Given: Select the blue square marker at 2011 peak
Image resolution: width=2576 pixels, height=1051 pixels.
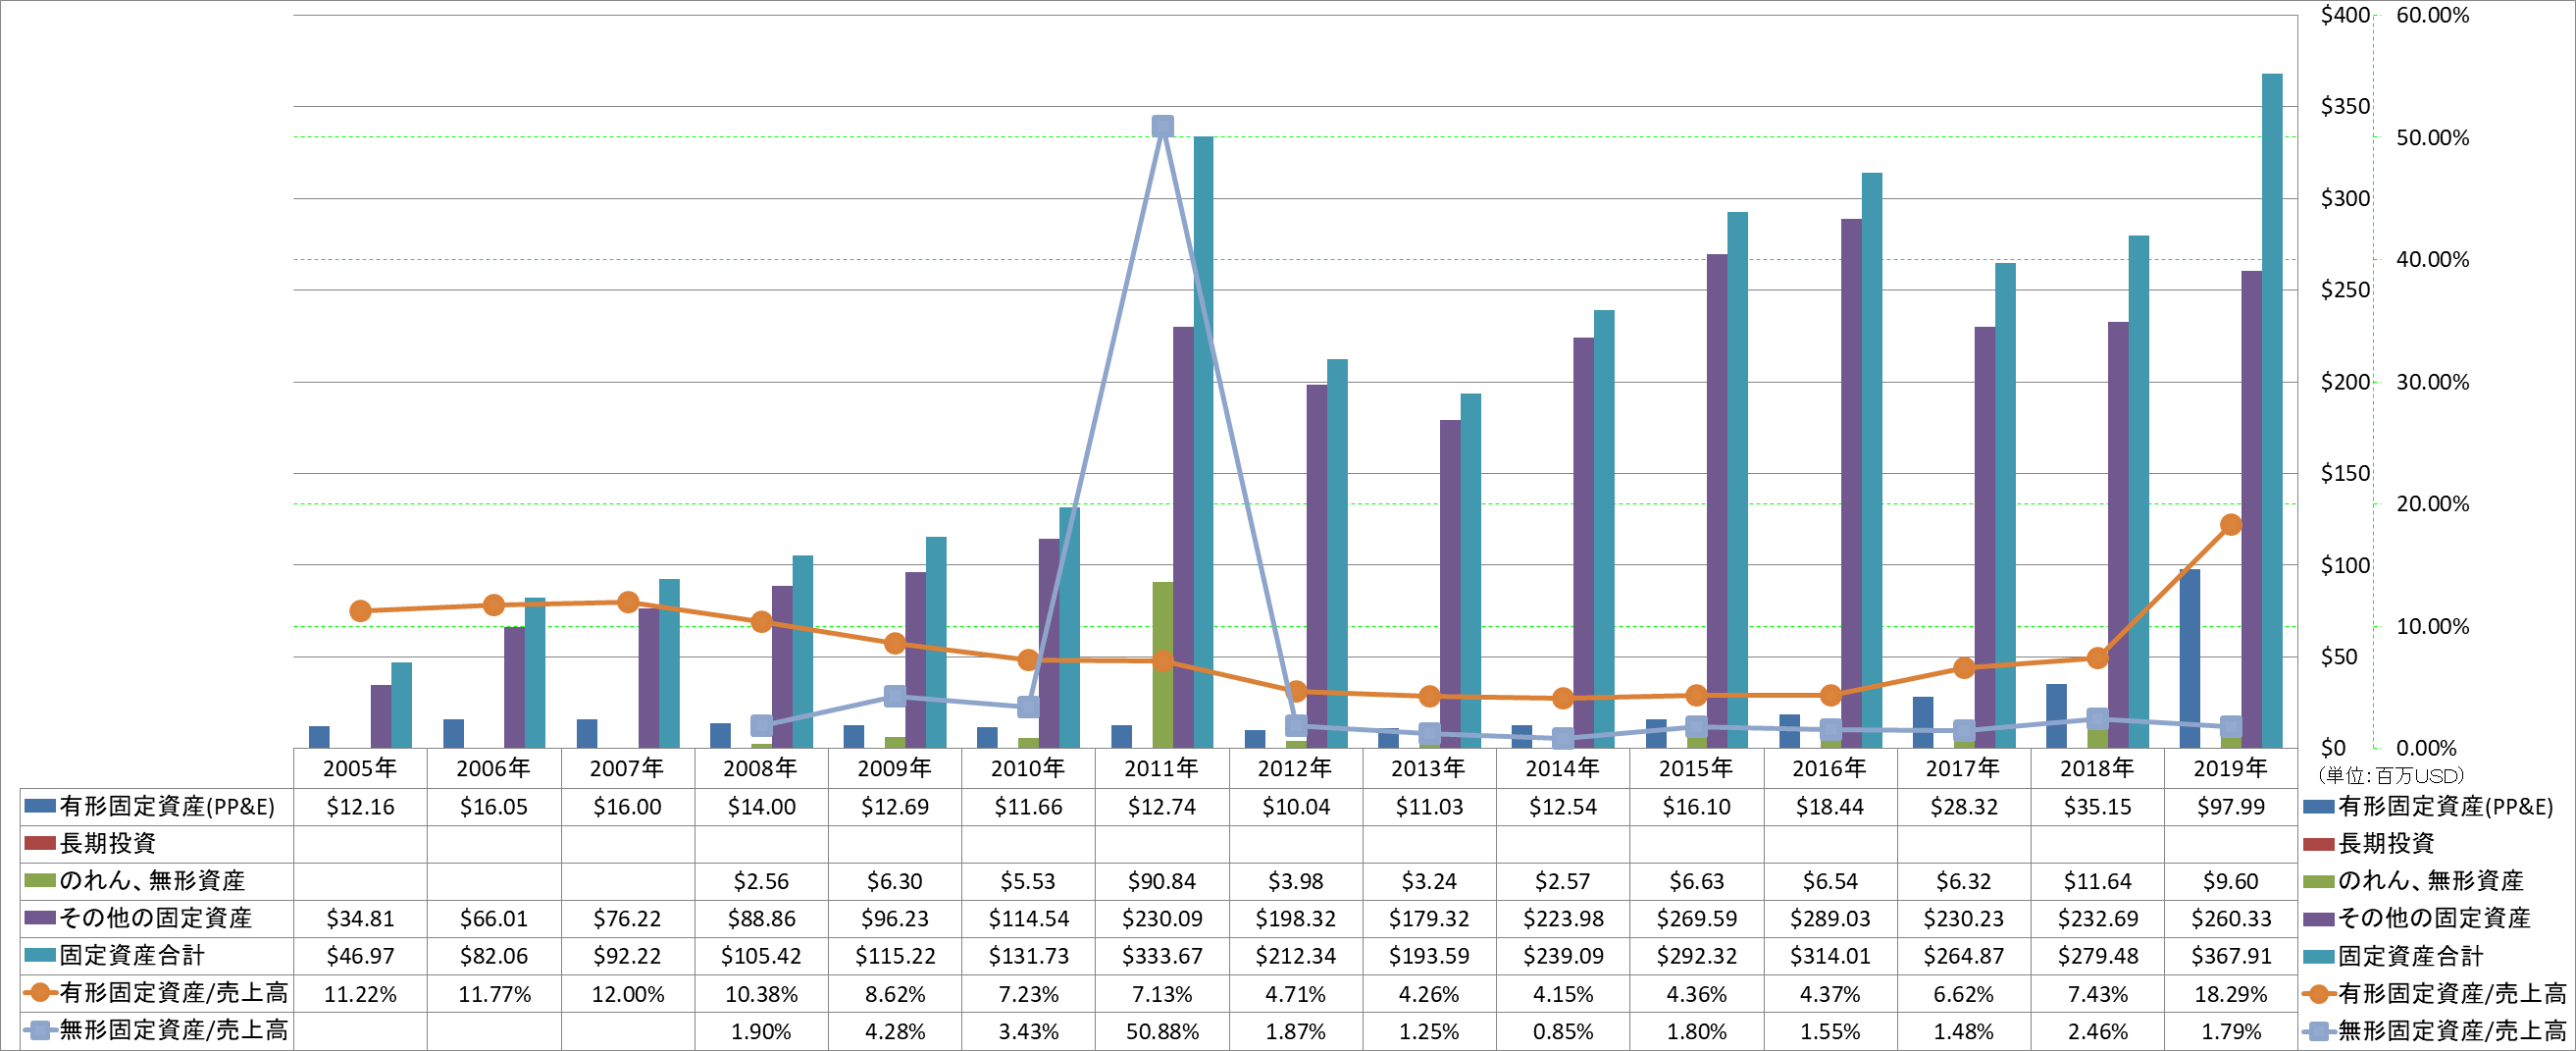Looking at the screenshot, I should click(1161, 126).
